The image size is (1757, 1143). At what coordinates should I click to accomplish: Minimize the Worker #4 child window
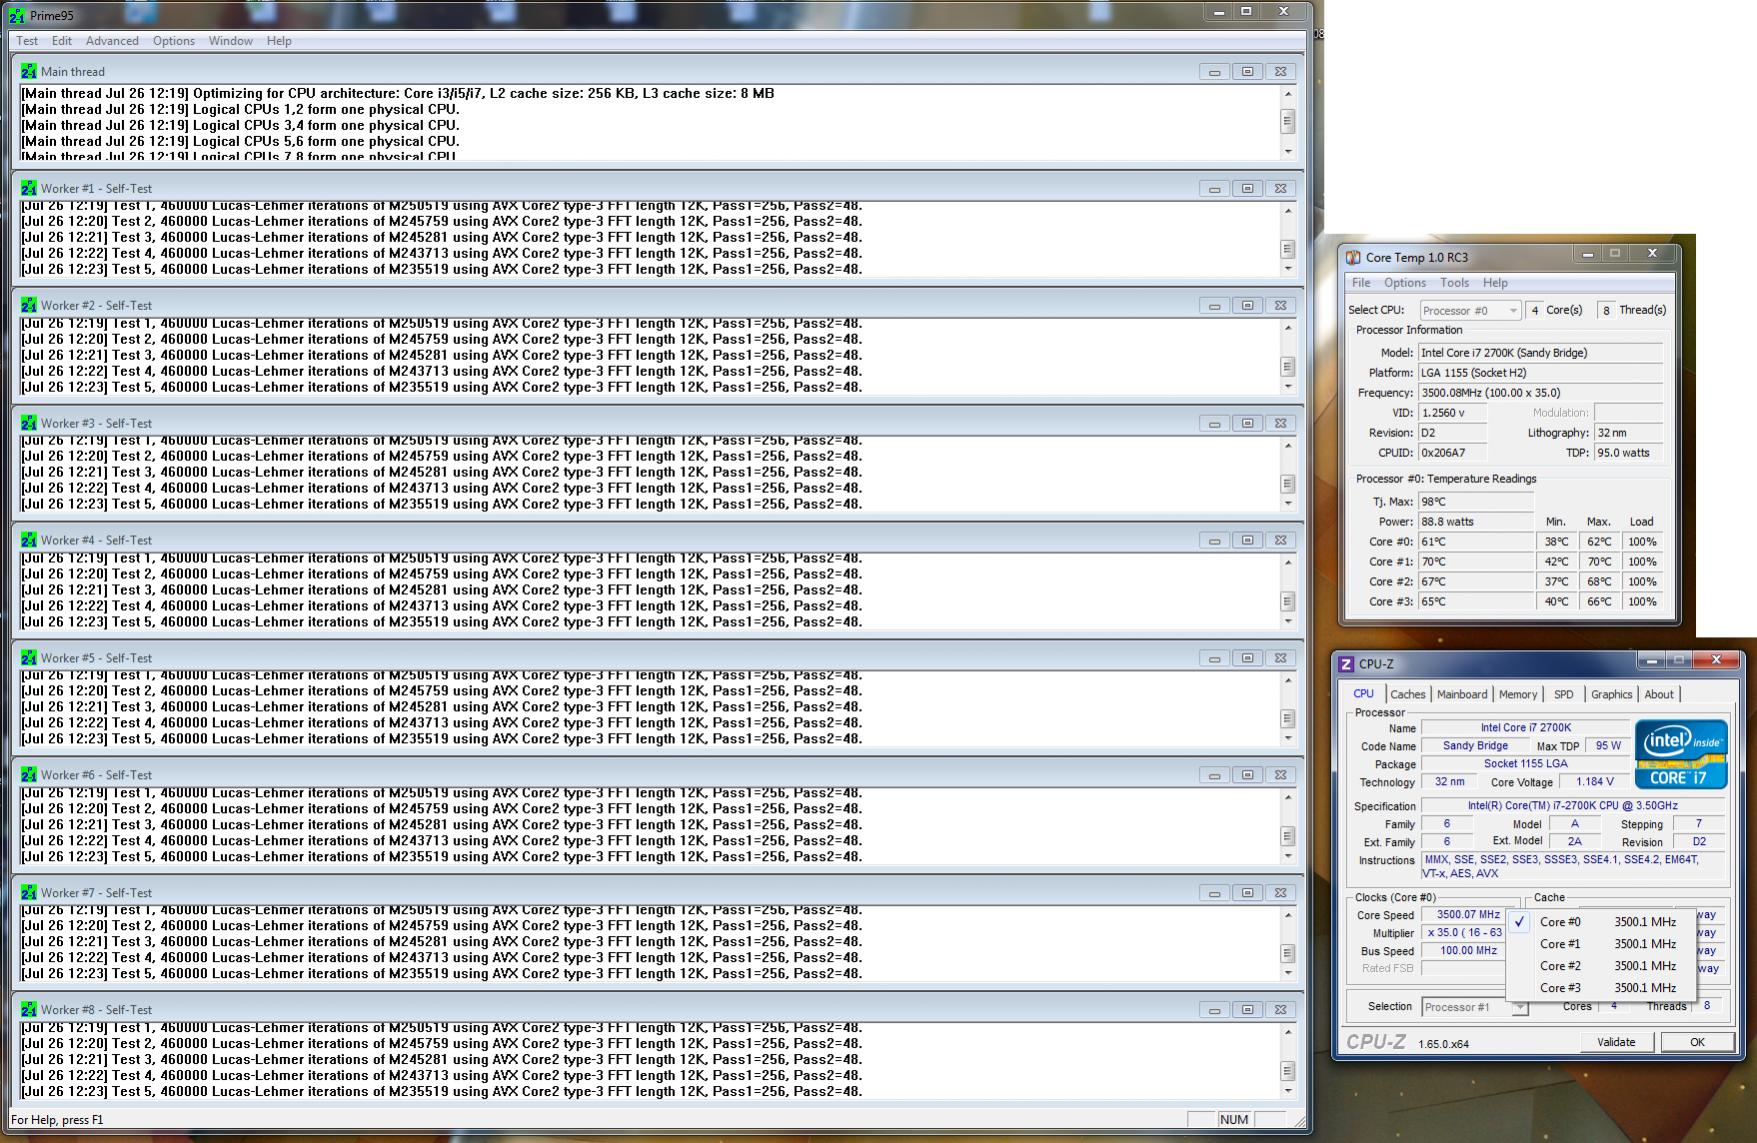(x=1214, y=541)
